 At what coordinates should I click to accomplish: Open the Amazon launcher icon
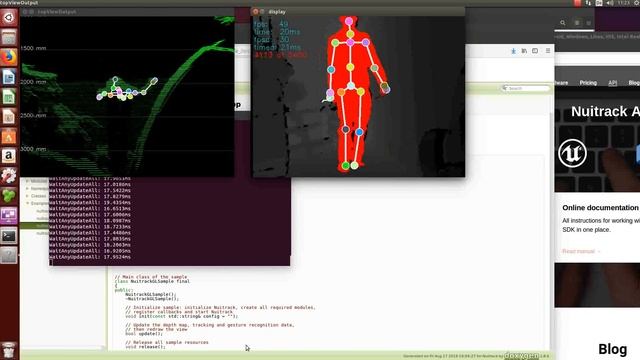9,156
